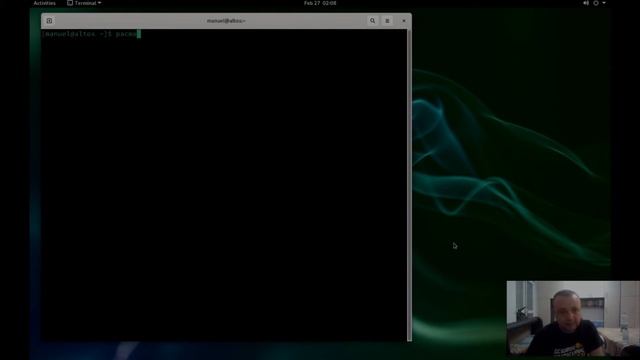The height and width of the screenshot is (360, 640).
Task: Click the terminal window title text
Action: coord(226,21)
